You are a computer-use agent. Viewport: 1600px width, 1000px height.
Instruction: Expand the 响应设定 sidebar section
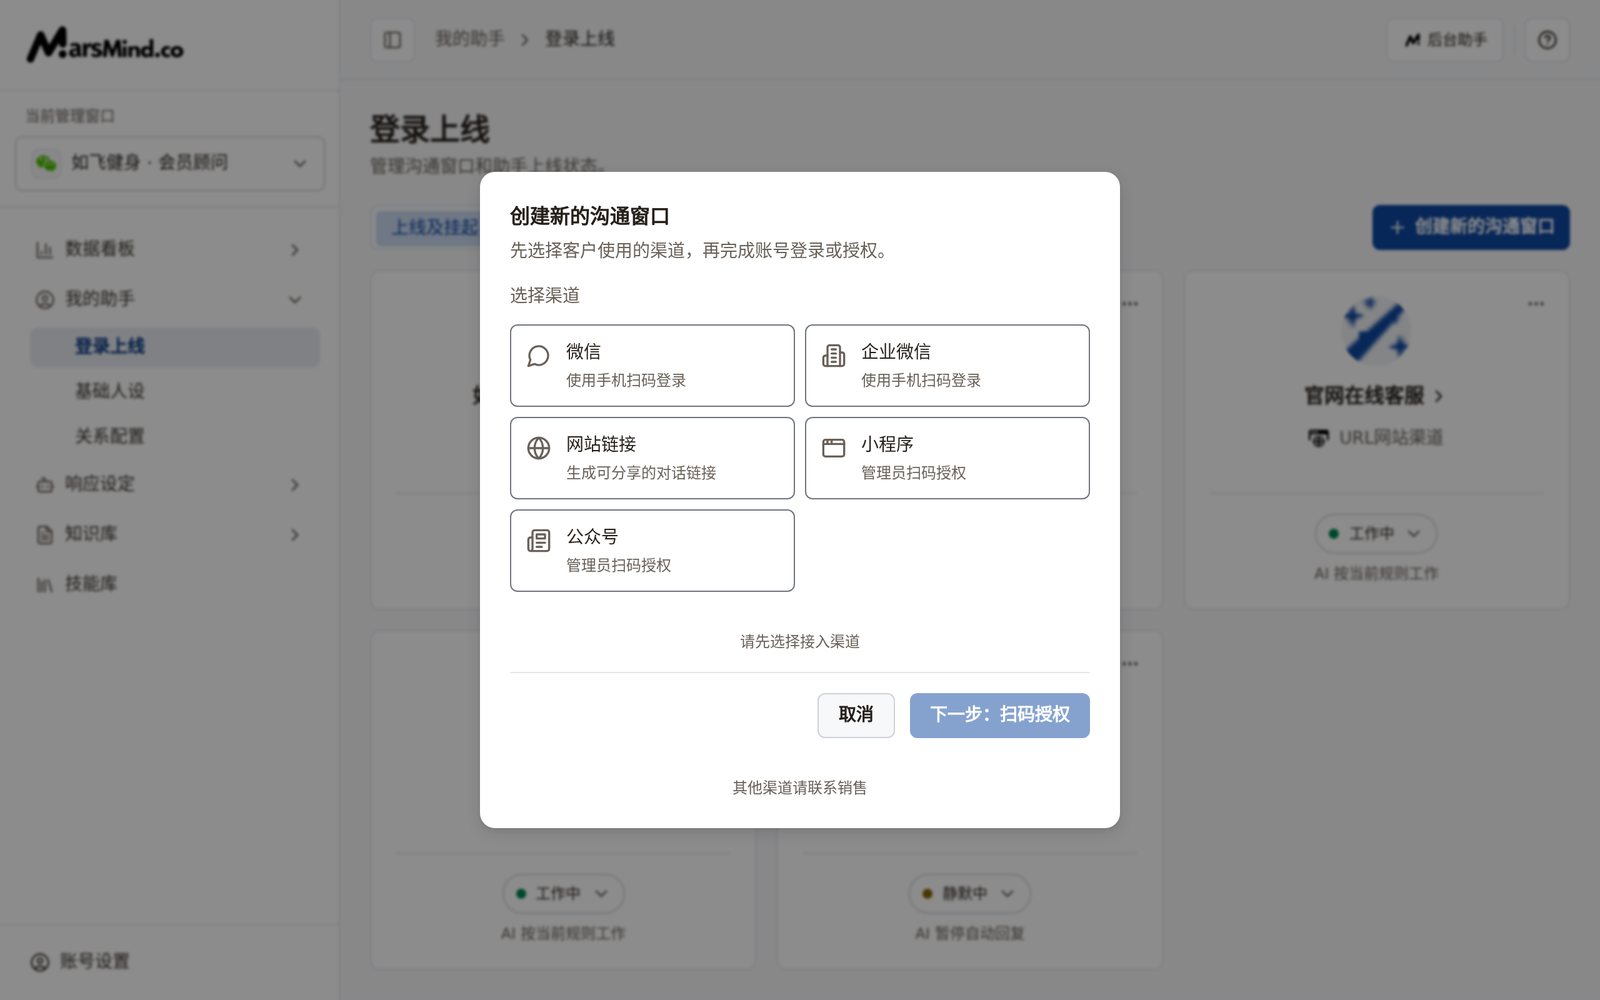(295, 485)
